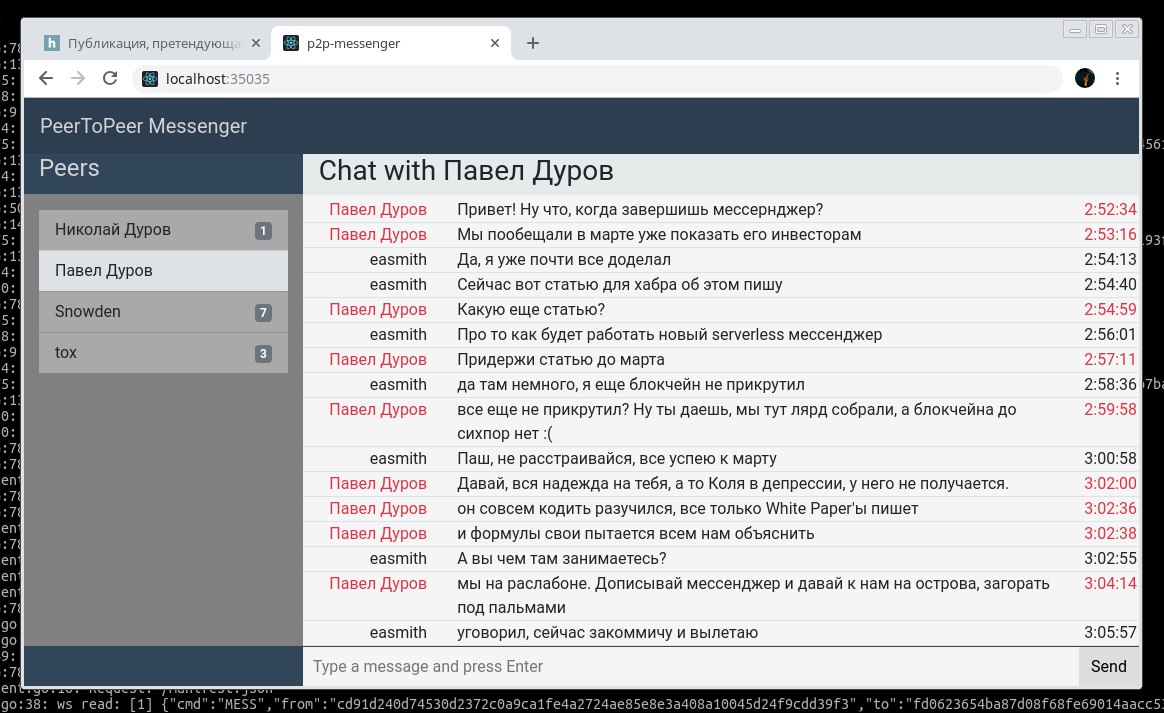Select Павел Дуров in peers list
1164x713 pixels.
pos(163,271)
